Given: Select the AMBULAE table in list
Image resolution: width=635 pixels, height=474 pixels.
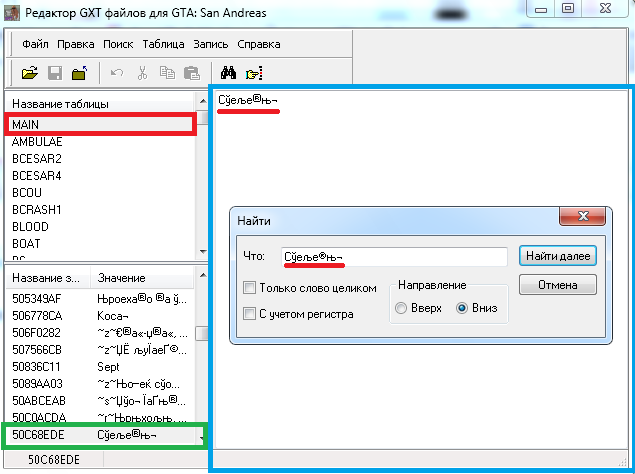Looking at the screenshot, I should (37, 142).
